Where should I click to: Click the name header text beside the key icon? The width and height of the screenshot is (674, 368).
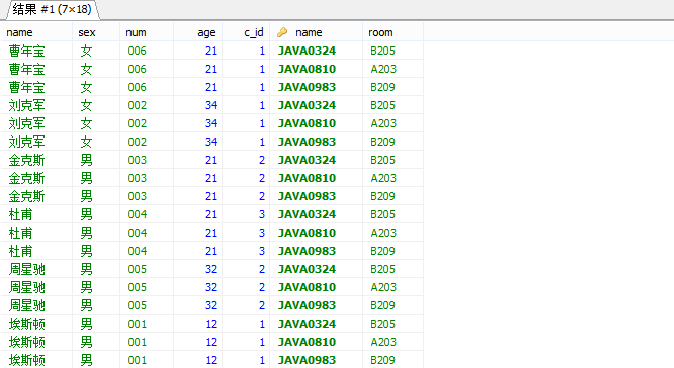(x=309, y=32)
